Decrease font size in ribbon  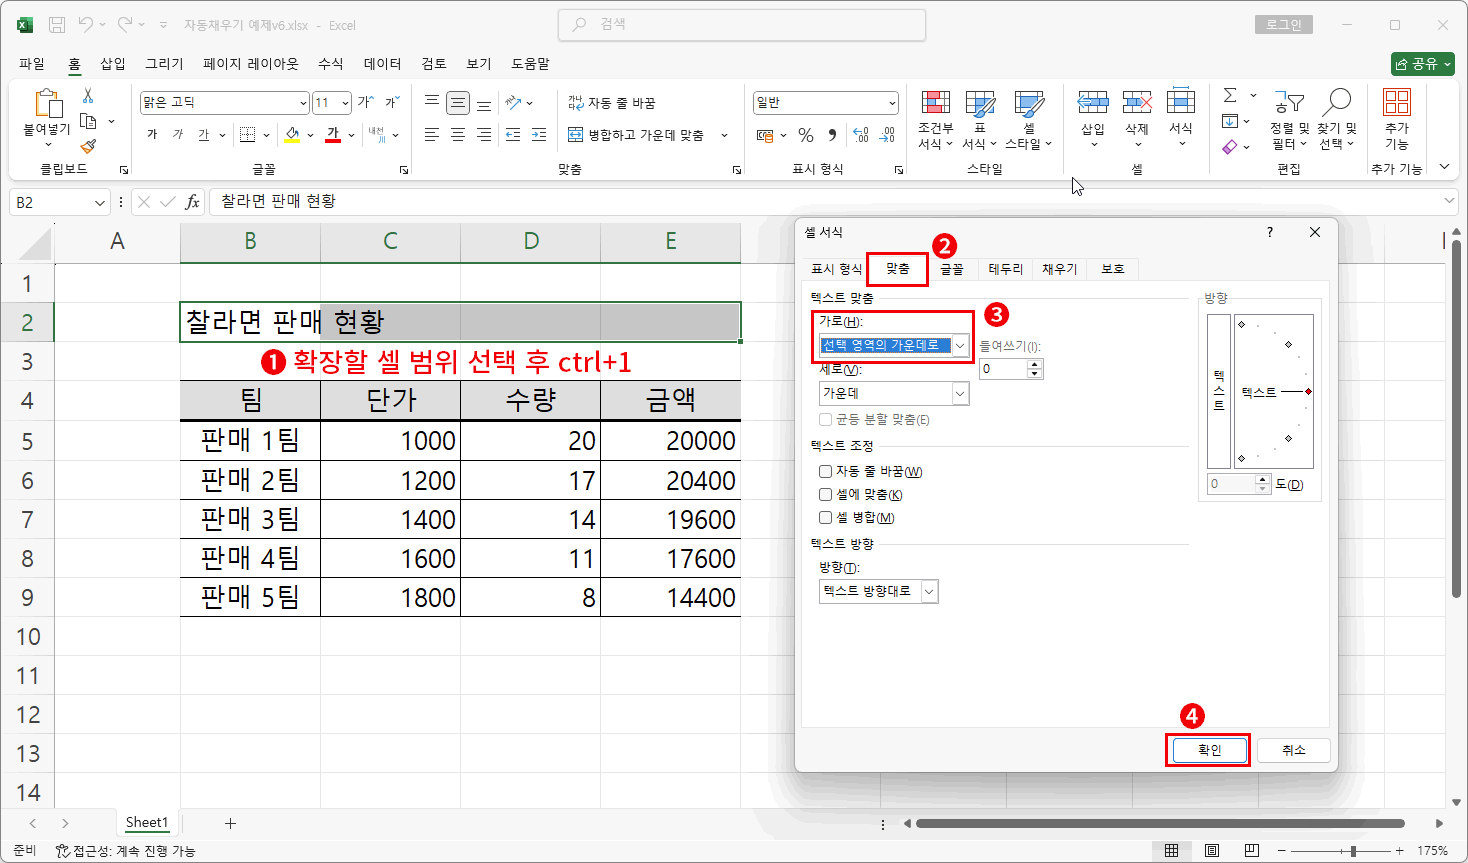coord(392,102)
